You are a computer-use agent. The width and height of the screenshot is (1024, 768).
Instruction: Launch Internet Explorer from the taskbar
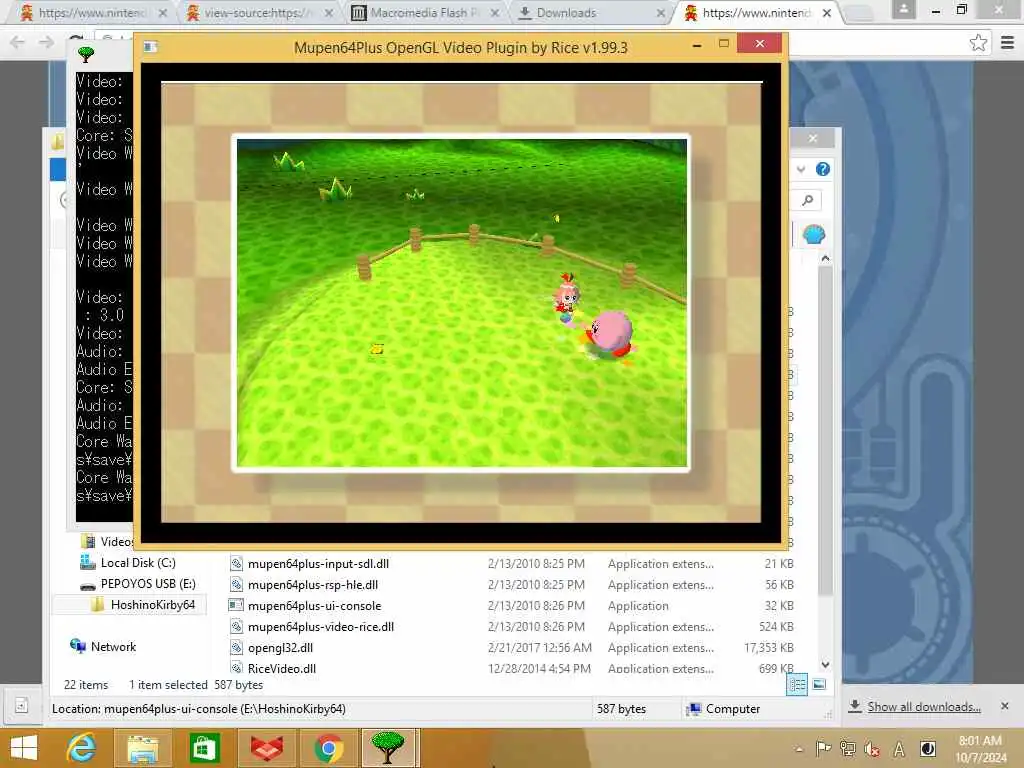82,748
